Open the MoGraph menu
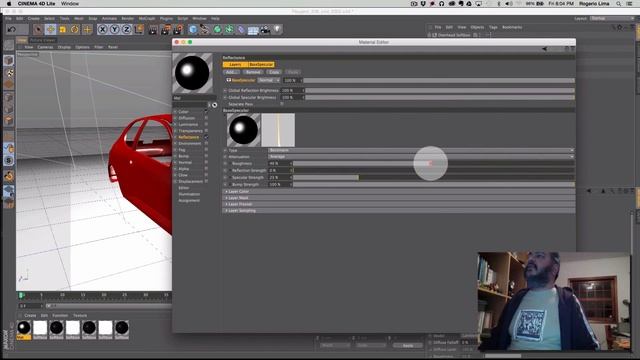This screenshot has width=640, height=360. point(147,19)
